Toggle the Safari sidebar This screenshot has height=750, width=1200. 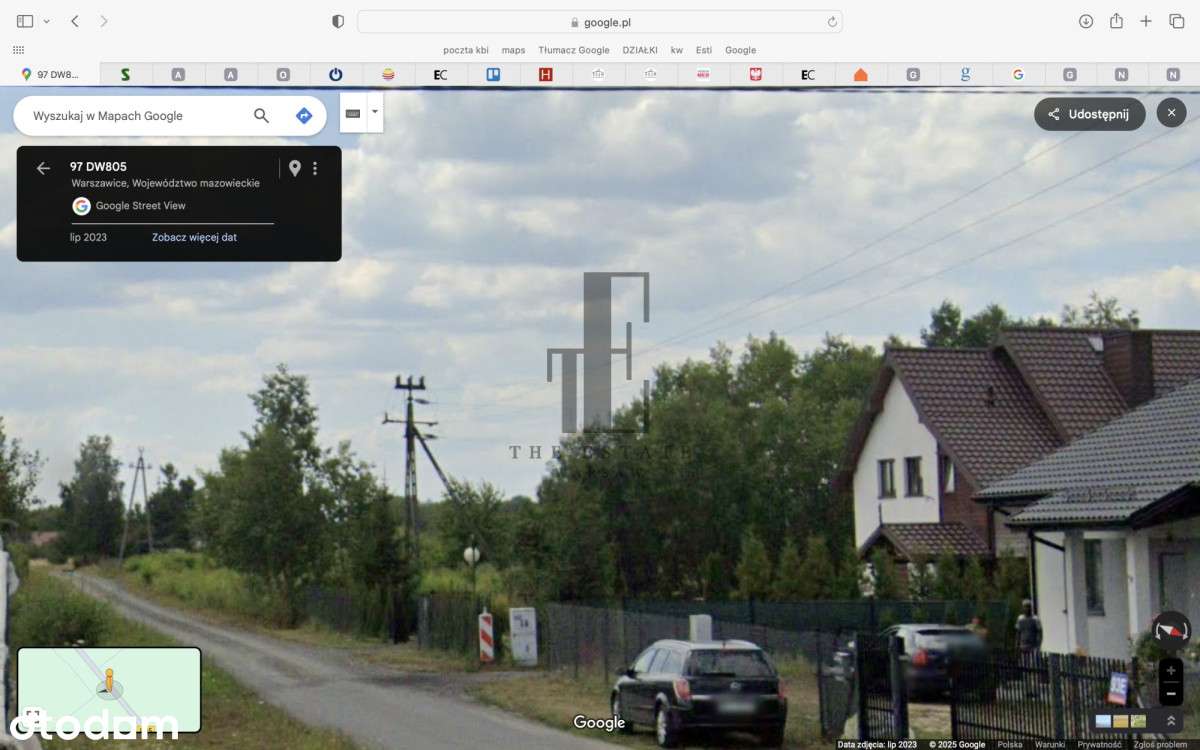[25, 21]
